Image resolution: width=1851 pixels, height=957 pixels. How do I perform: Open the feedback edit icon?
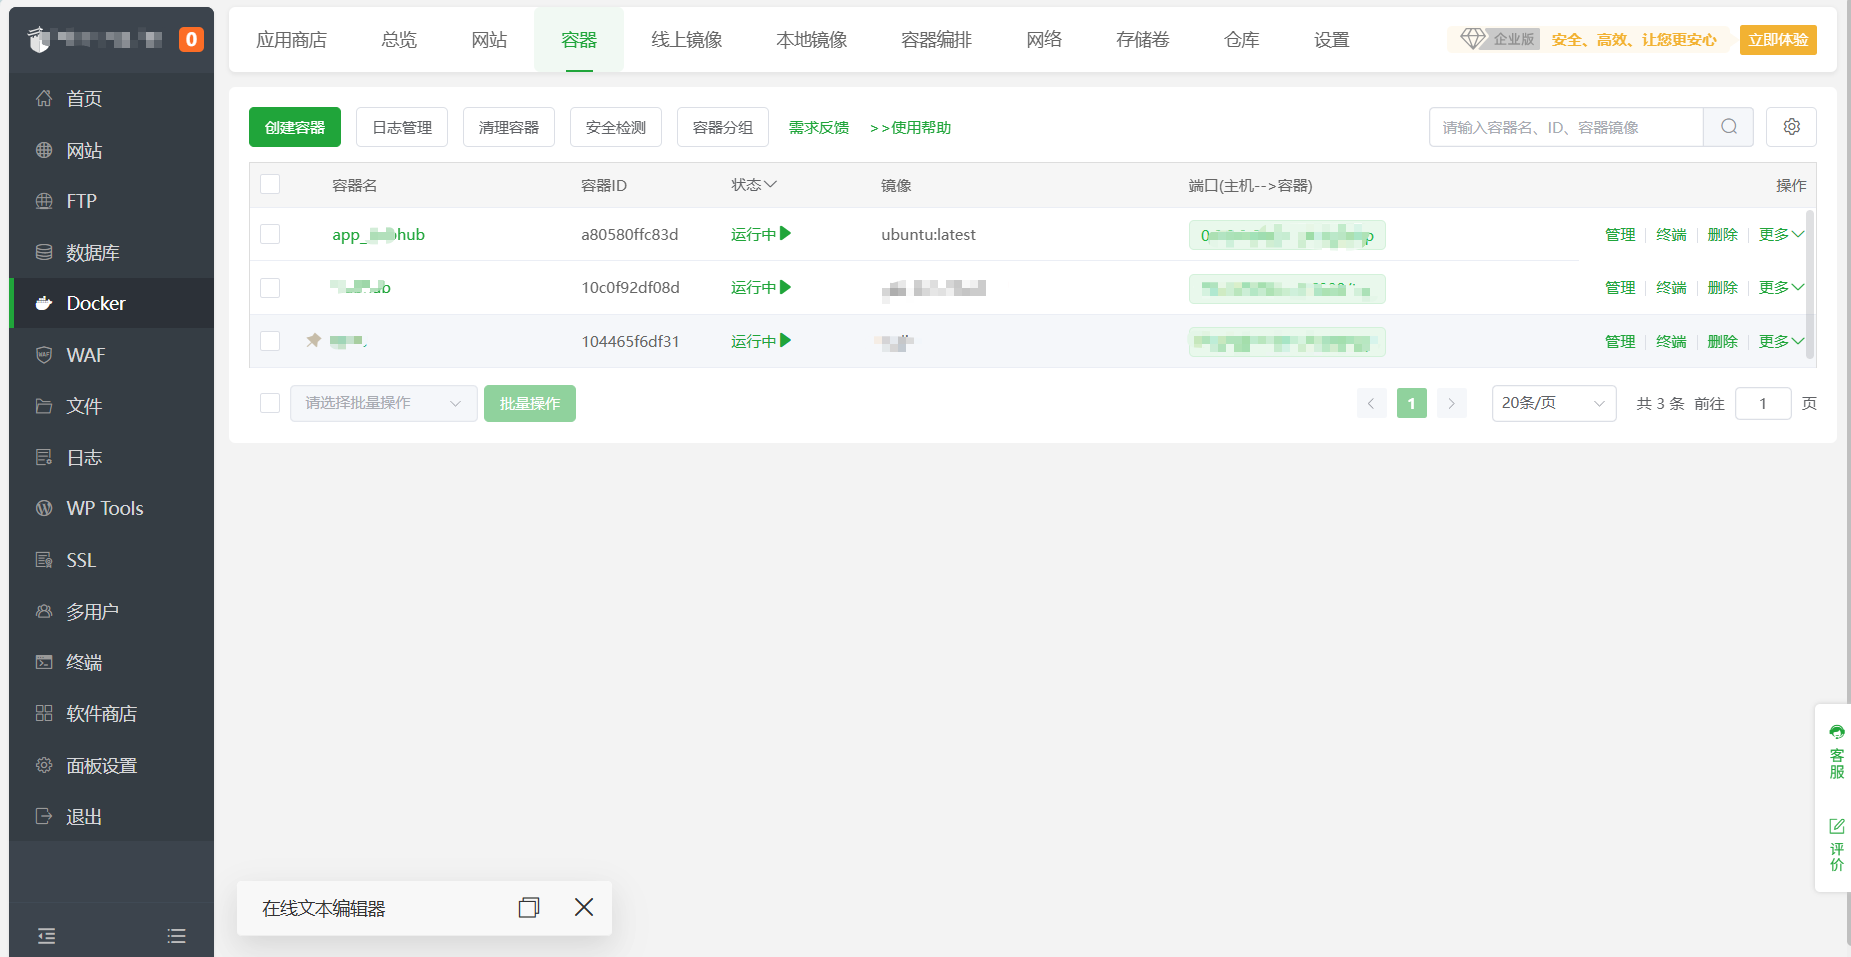tap(1836, 827)
